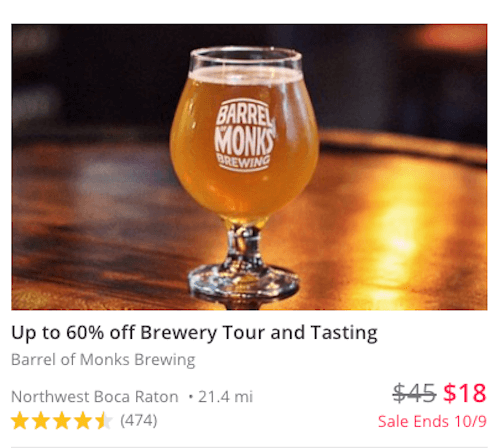Select the third gold rating star

[x=62, y=421]
